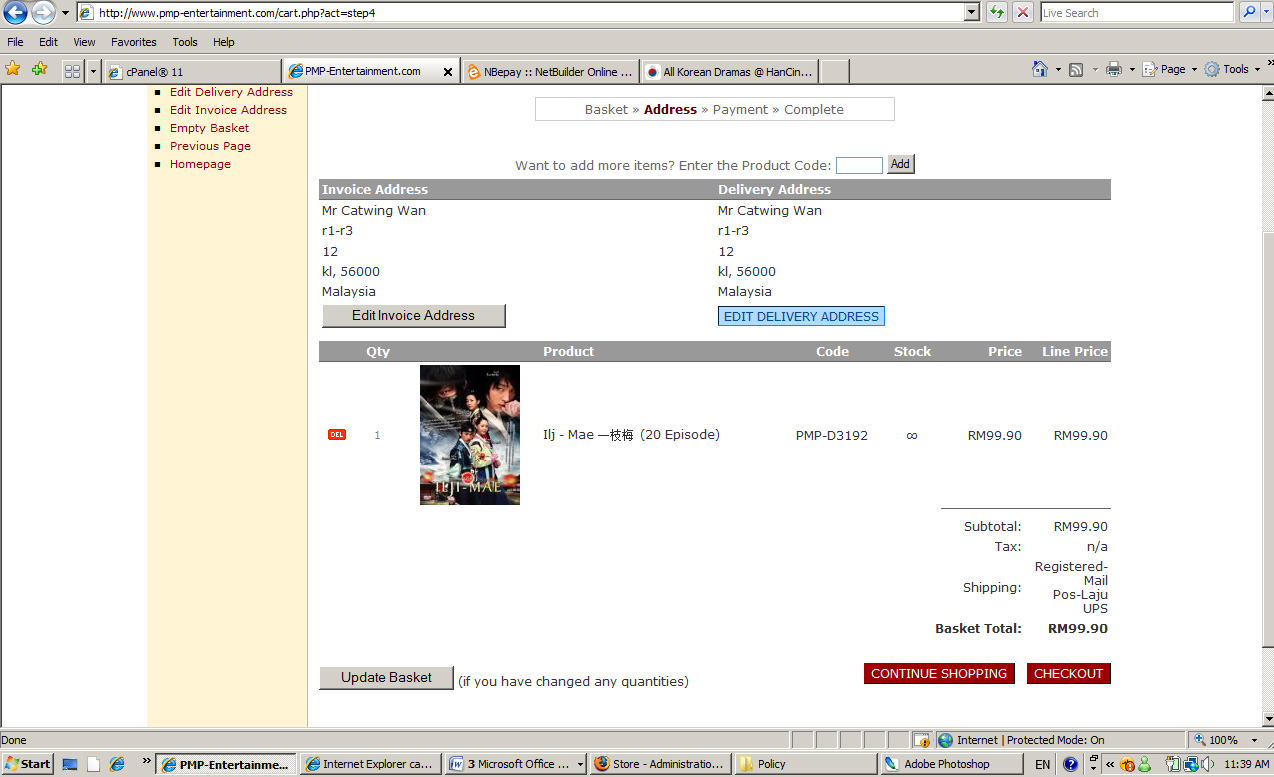Open the Page toolbar dropdown
This screenshot has width=1274, height=777.
1172,69
